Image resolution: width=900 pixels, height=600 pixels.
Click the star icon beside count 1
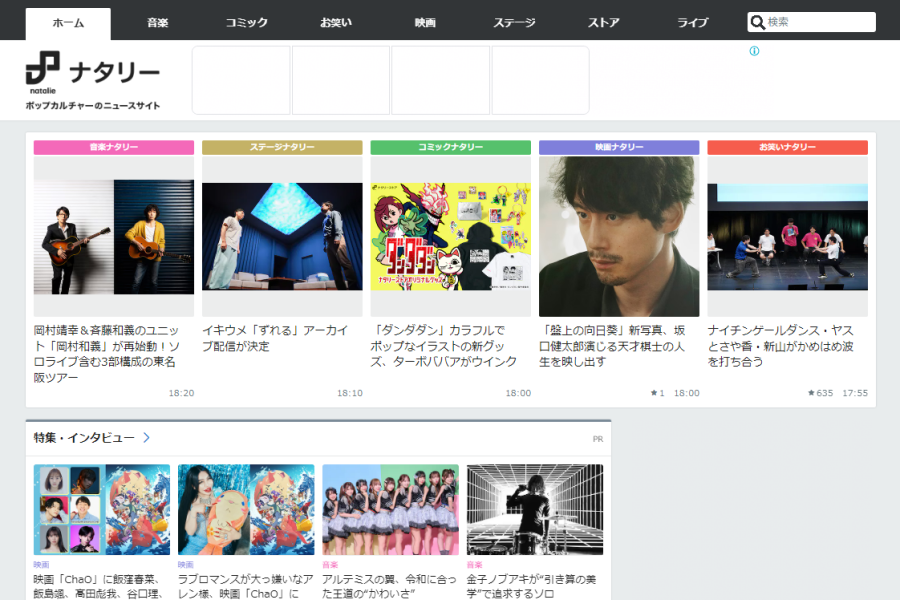654,393
